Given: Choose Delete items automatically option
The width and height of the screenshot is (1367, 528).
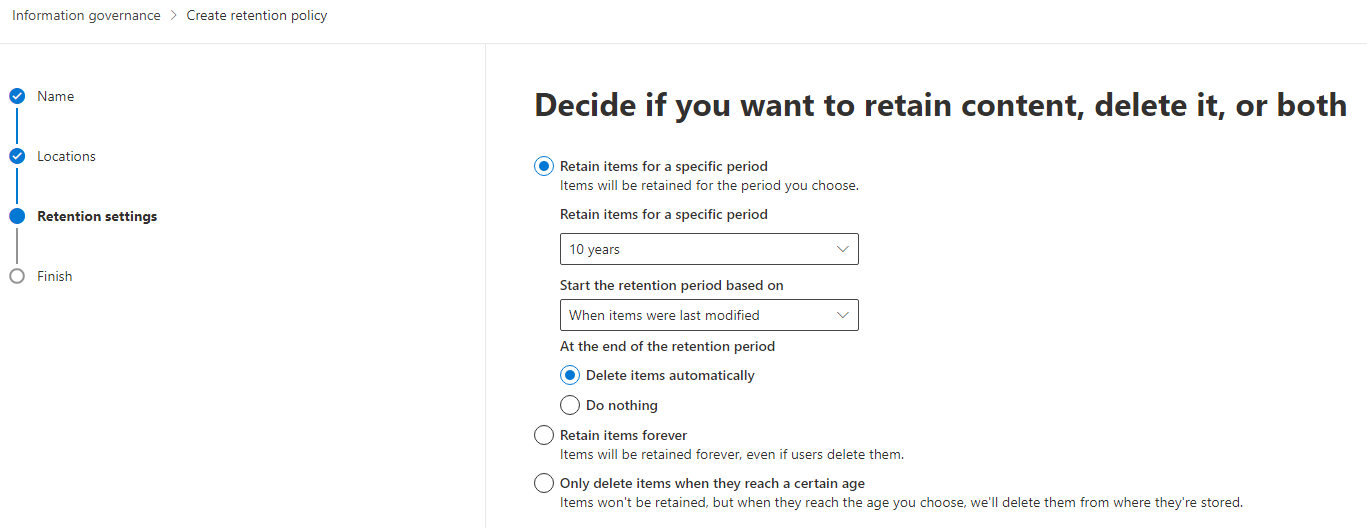Looking at the screenshot, I should (570, 376).
